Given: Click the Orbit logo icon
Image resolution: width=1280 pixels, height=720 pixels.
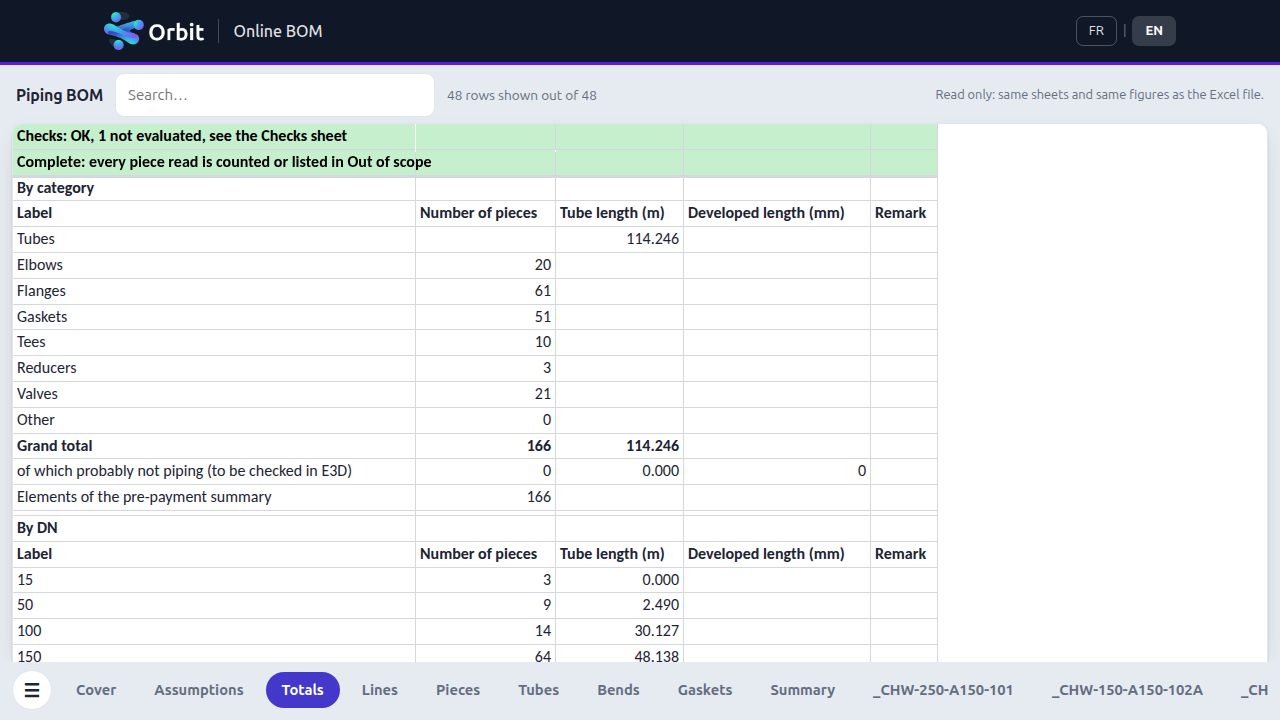Looking at the screenshot, I should click(124, 31).
